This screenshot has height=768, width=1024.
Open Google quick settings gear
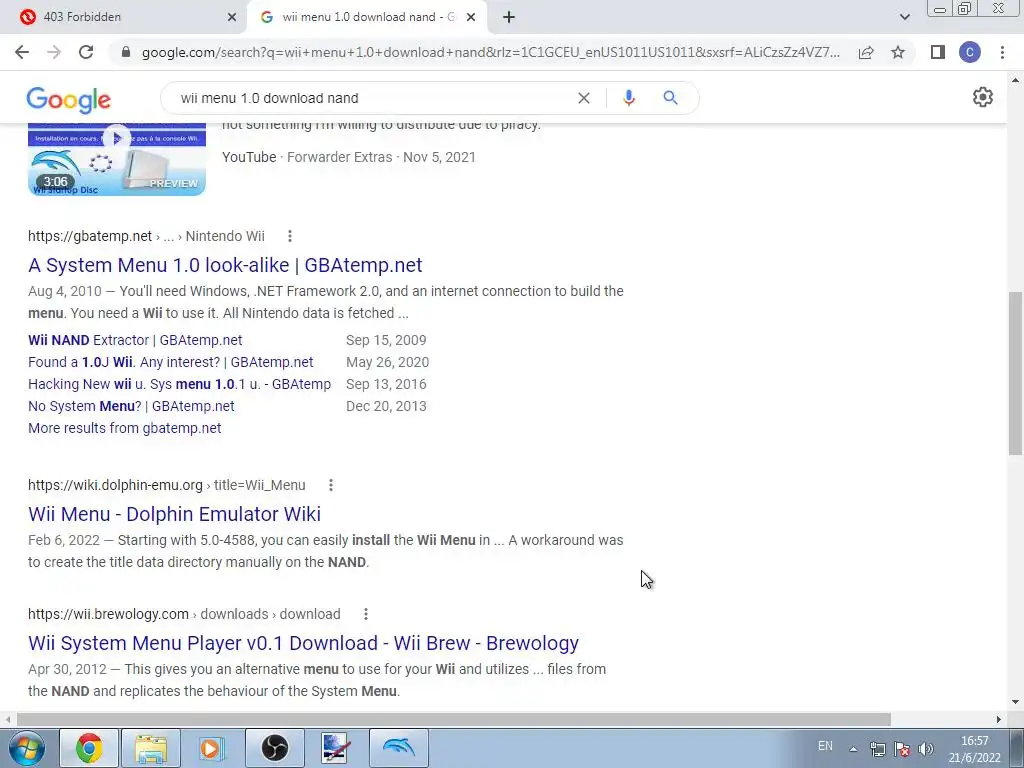pos(983,97)
